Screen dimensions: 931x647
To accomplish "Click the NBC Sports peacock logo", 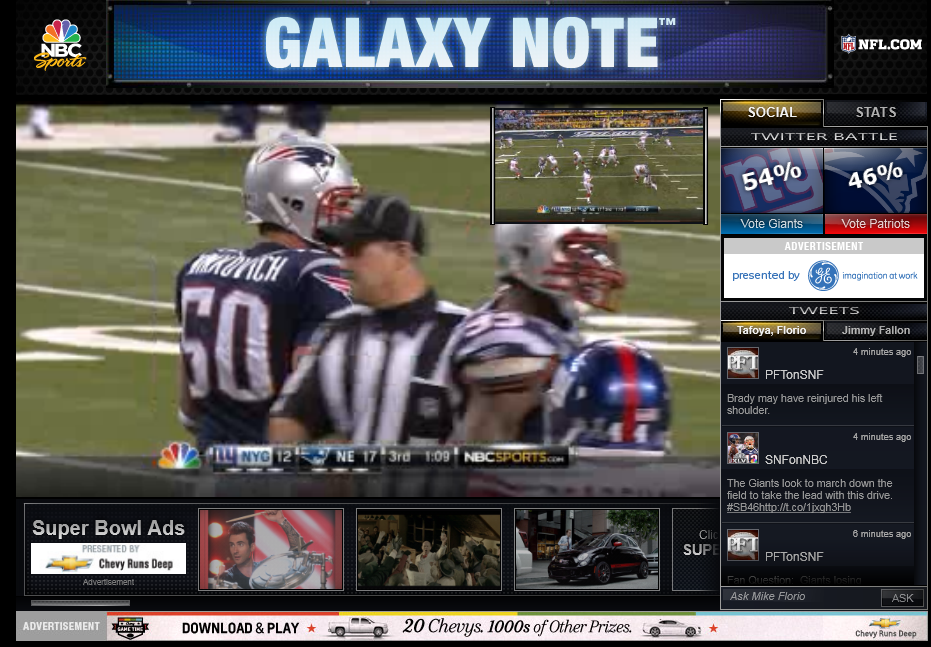I will click(x=60, y=45).
